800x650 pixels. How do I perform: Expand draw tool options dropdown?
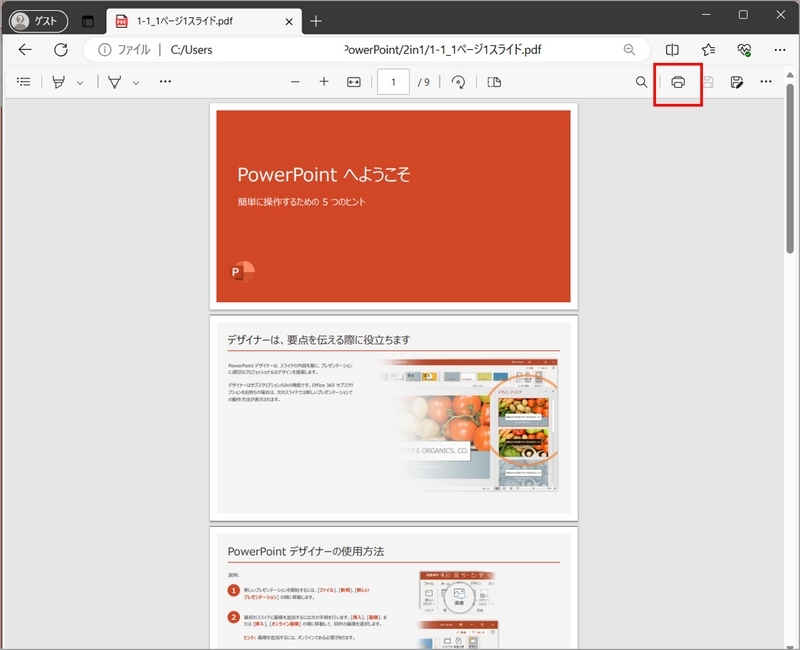click(x=136, y=82)
